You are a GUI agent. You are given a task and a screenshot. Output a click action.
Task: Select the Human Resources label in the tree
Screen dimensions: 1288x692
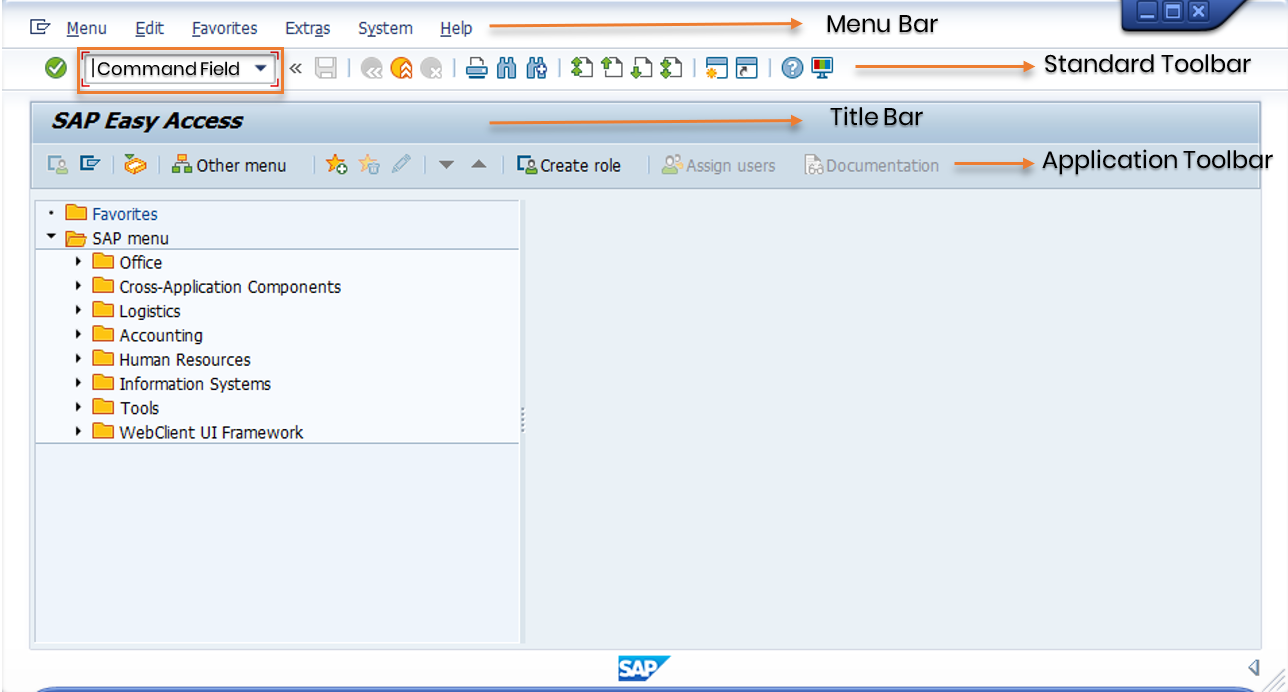pos(185,359)
